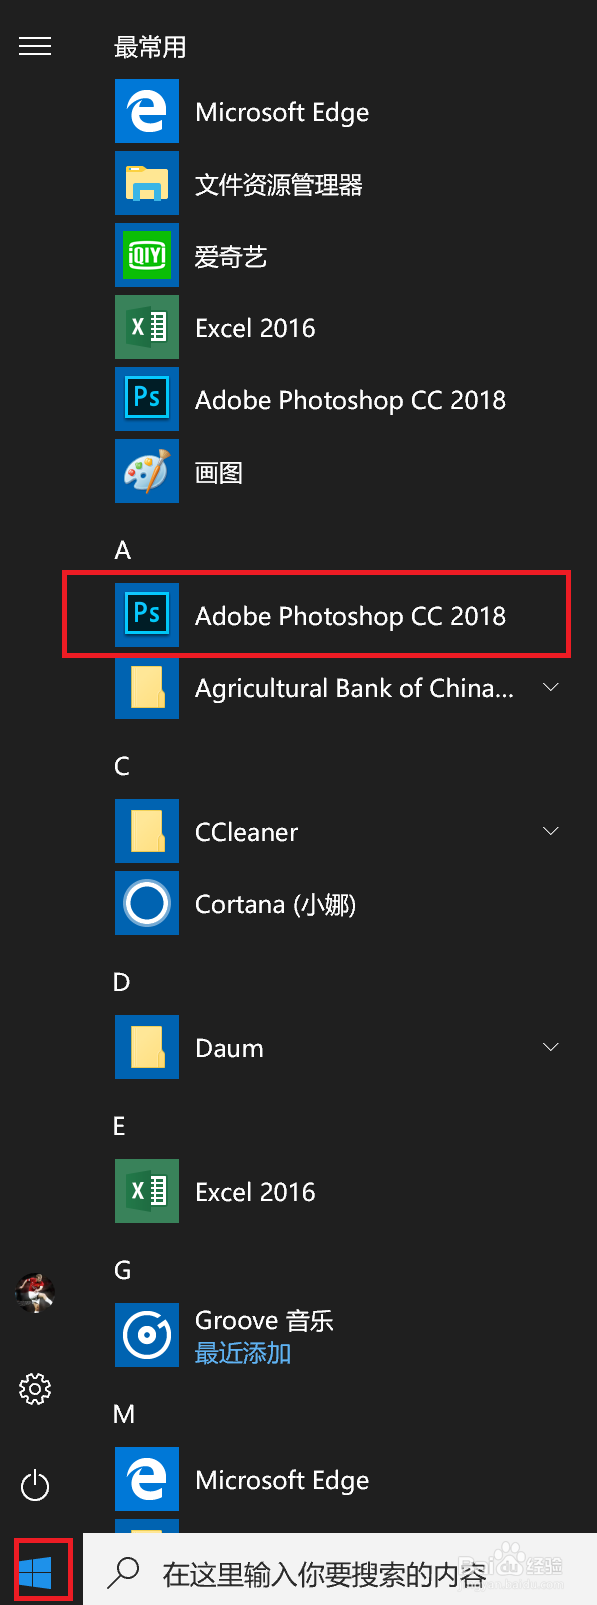Open 文件资源管理器 (File Explorer)
This screenshot has width=597, height=1605.
(x=278, y=184)
